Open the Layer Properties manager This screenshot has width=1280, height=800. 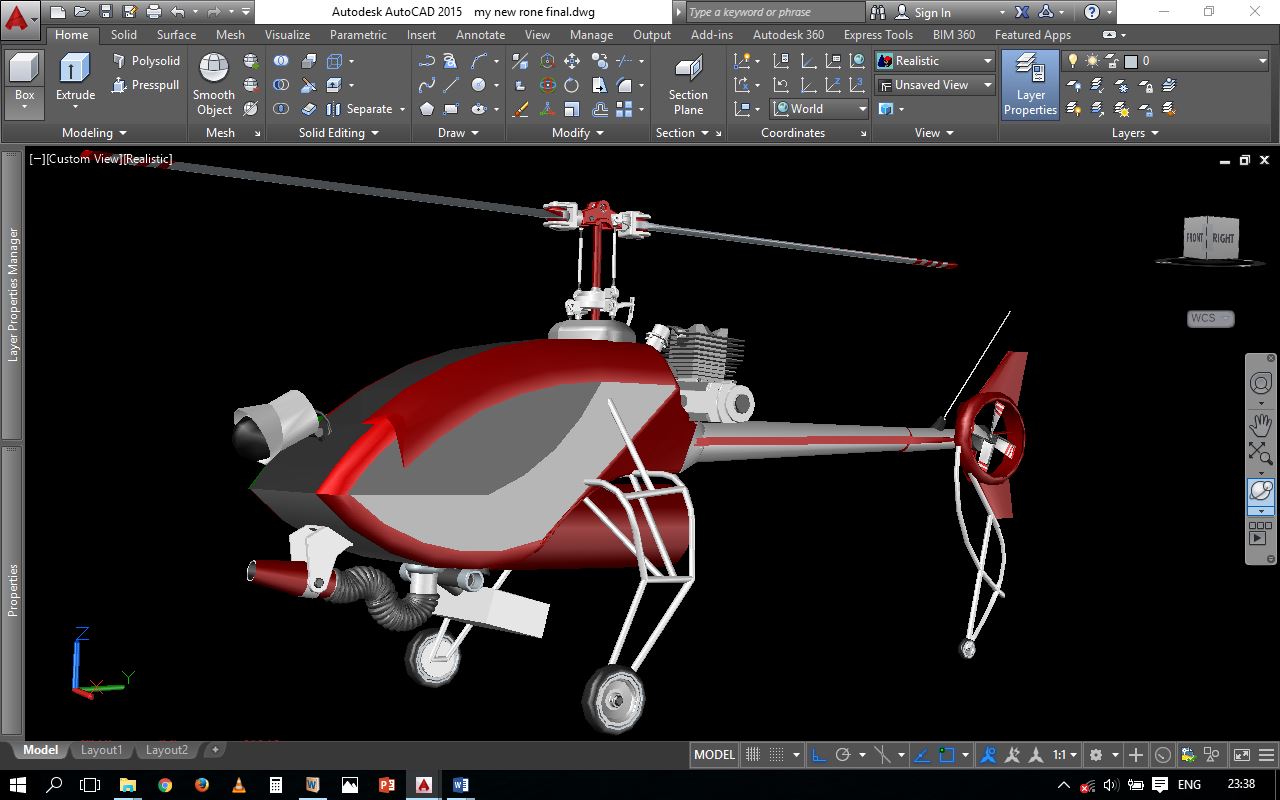1030,84
